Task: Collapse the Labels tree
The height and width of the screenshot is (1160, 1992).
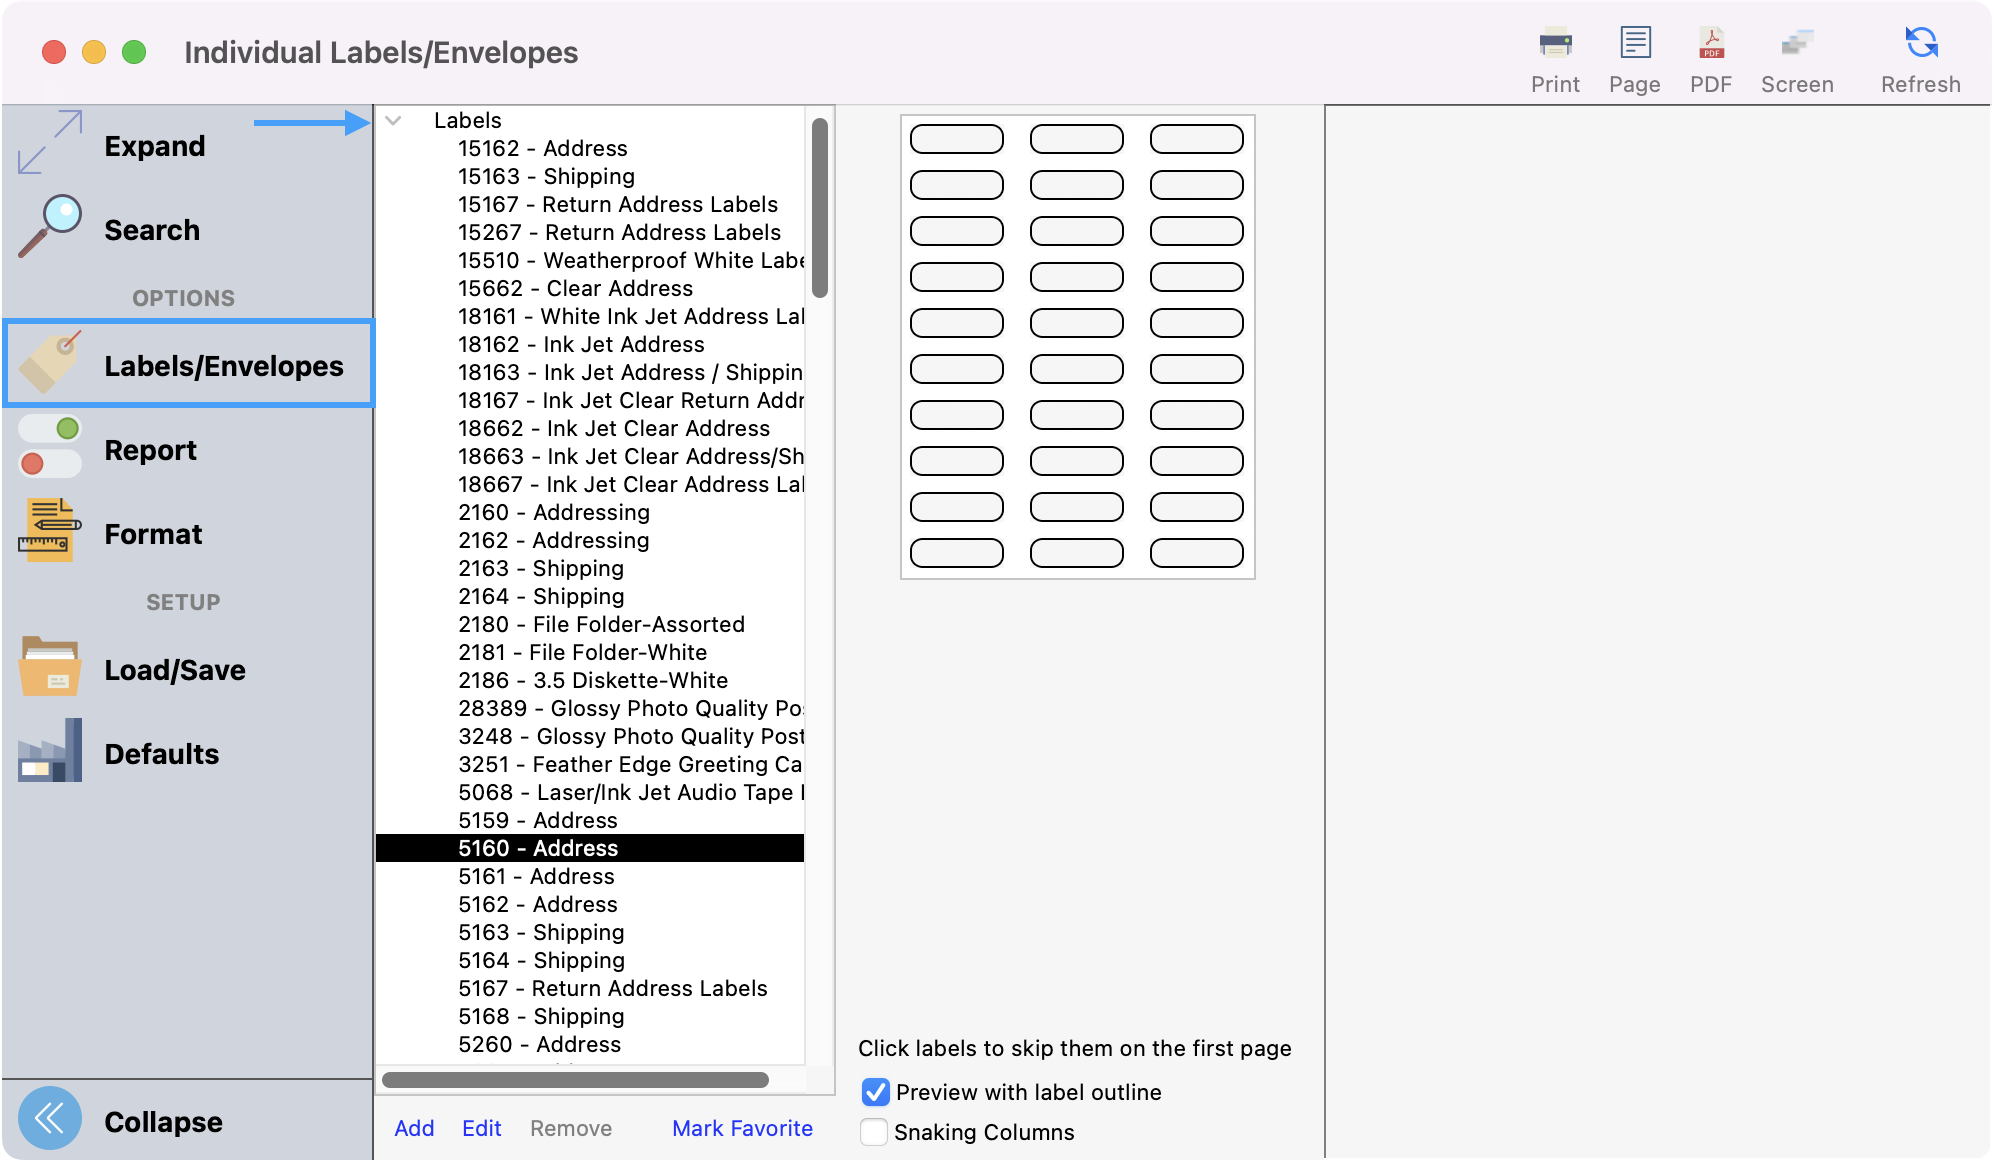Action: [393, 120]
